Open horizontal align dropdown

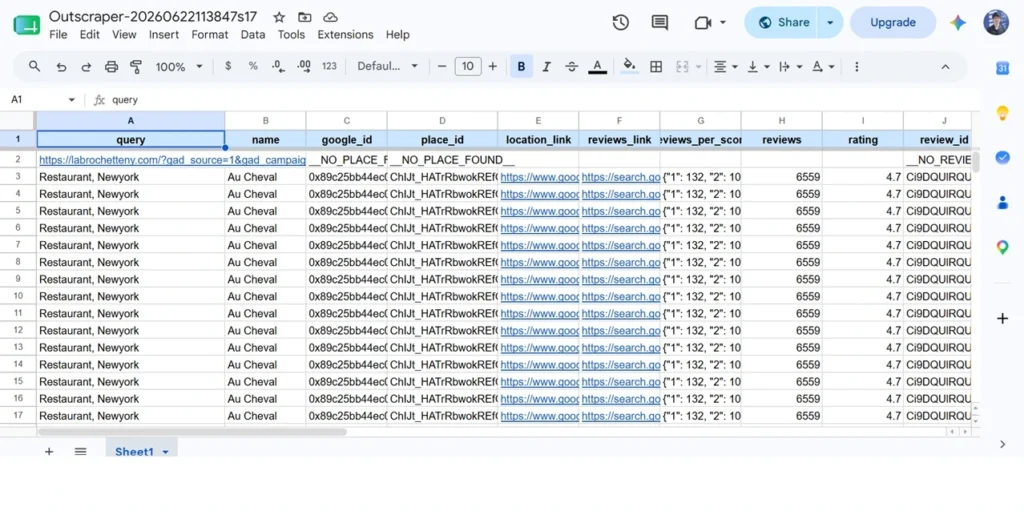[725, 67]
